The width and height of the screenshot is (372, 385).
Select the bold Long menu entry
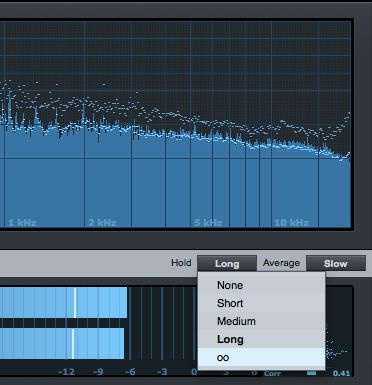pyautogui.click(x=261, y=339)
